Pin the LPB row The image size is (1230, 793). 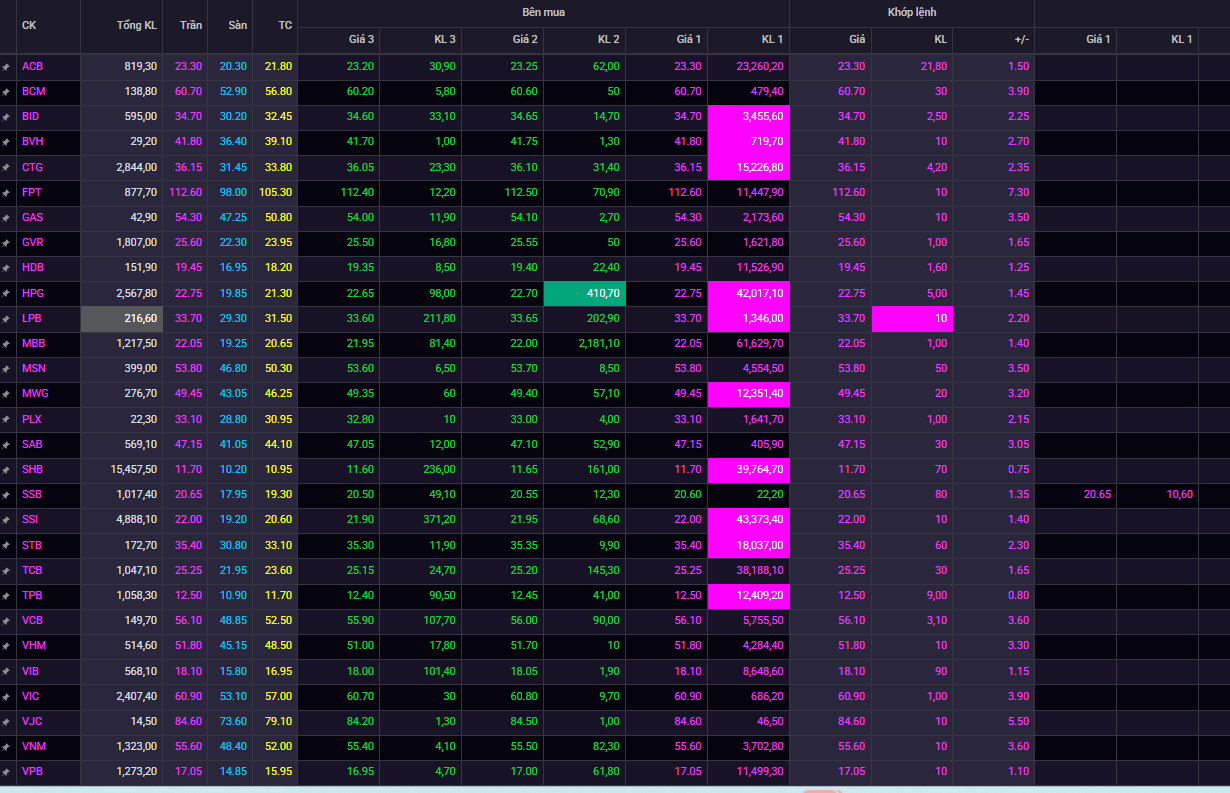(6, 319)
